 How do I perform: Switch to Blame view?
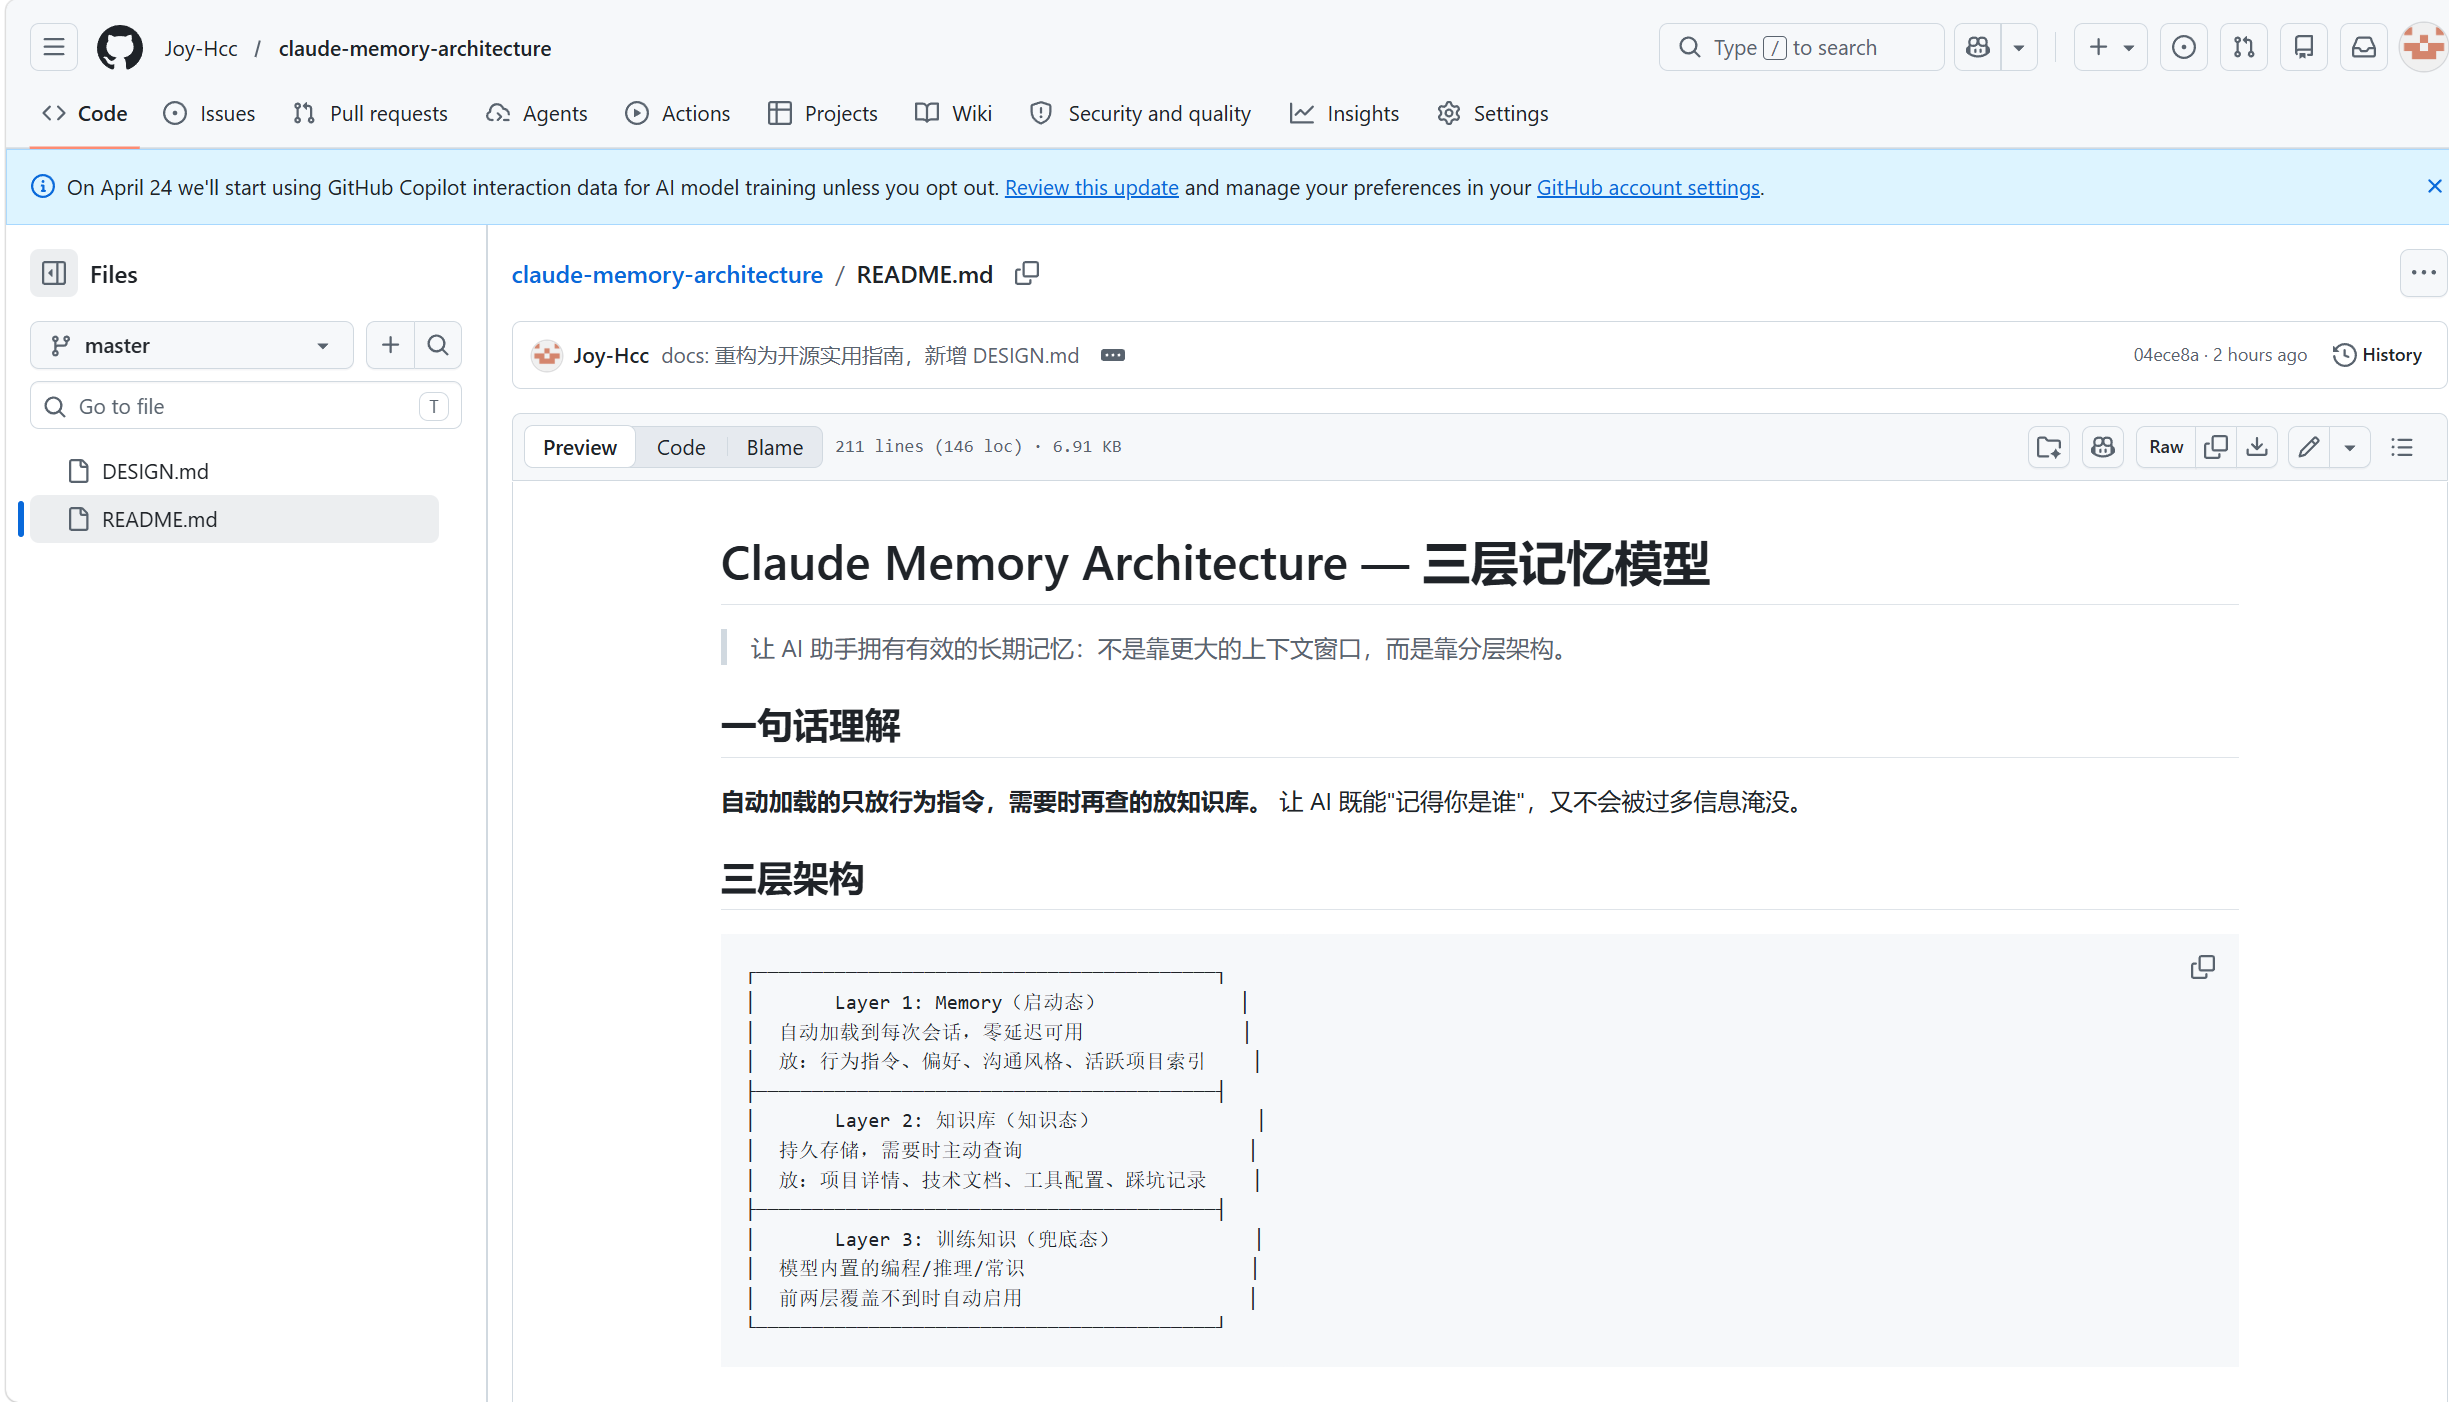click(775, 447)
